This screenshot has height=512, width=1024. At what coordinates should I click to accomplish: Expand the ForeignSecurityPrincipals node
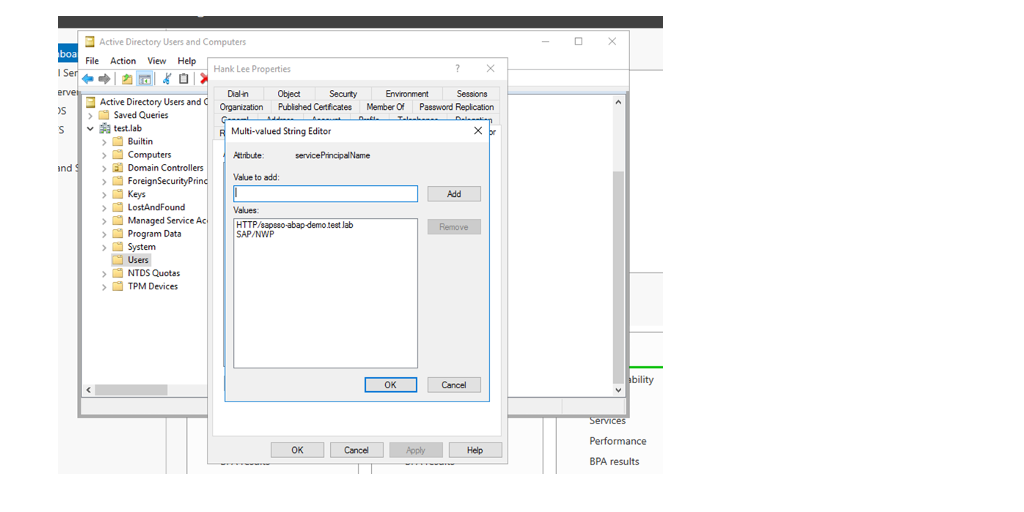(x=104, y=181)
